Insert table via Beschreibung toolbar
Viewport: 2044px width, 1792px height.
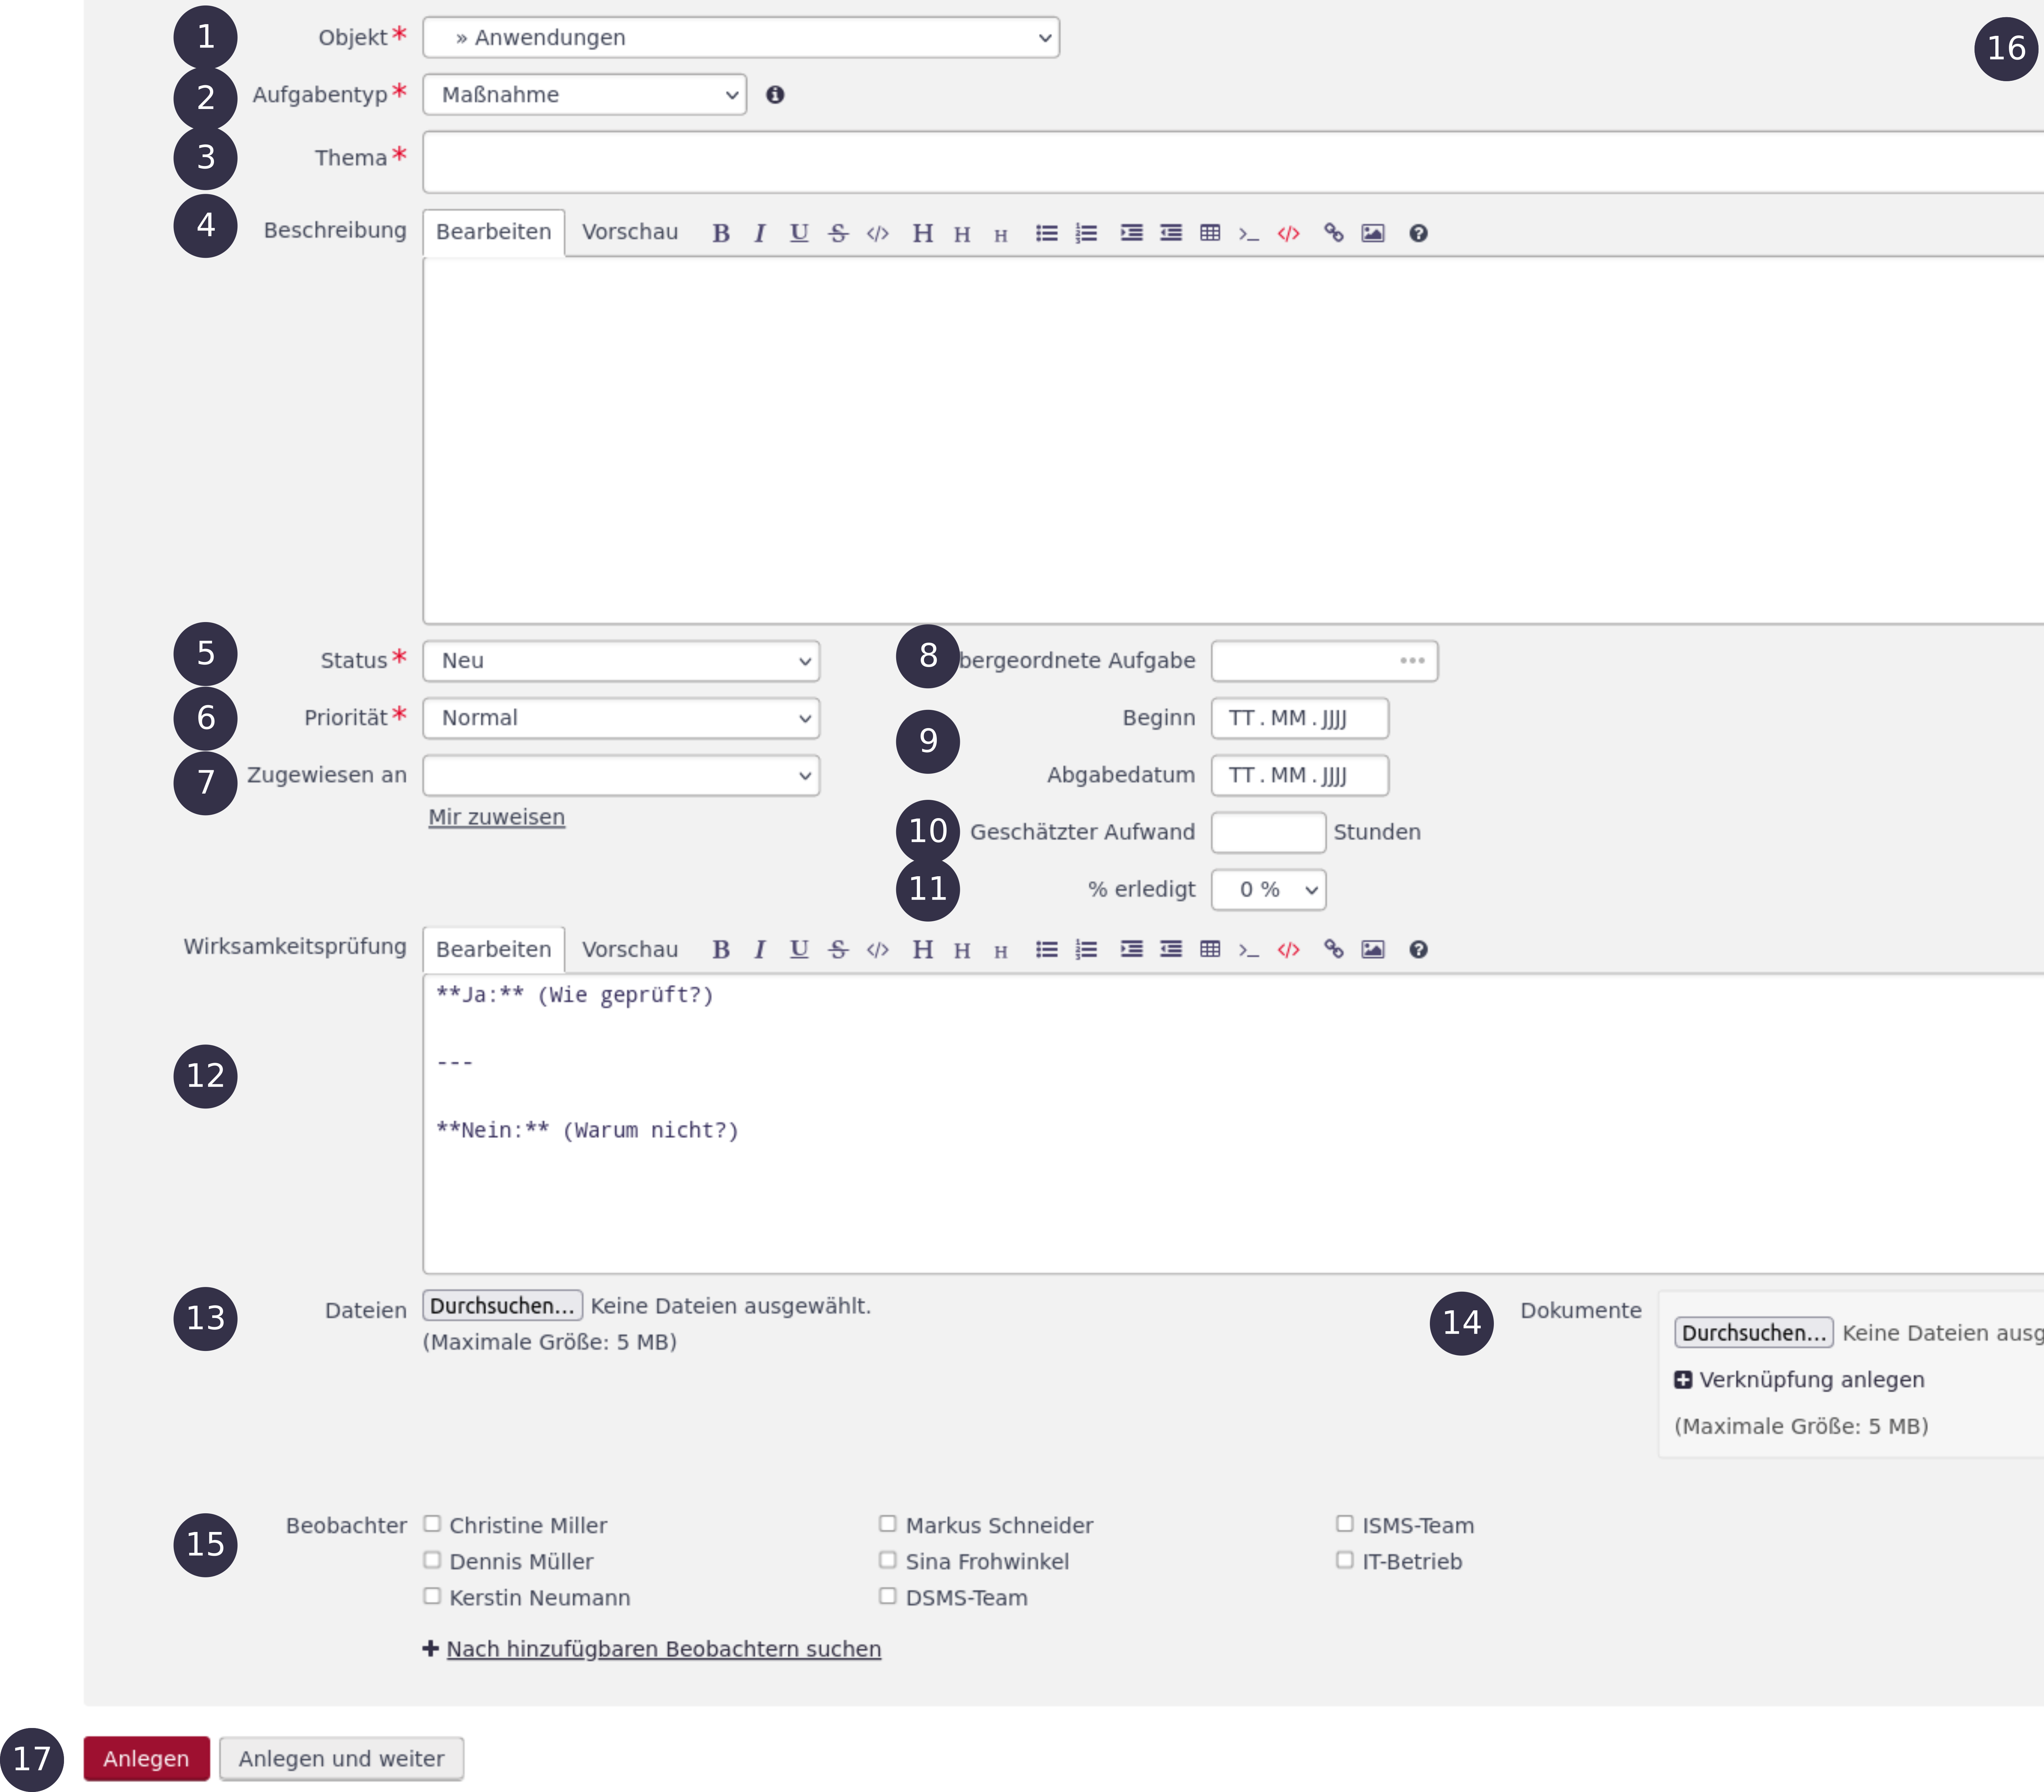click(x=1210, y=233)
